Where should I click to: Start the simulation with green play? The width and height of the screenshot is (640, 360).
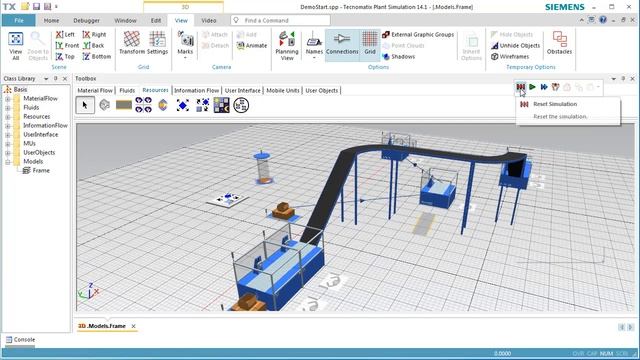(532, 87)
